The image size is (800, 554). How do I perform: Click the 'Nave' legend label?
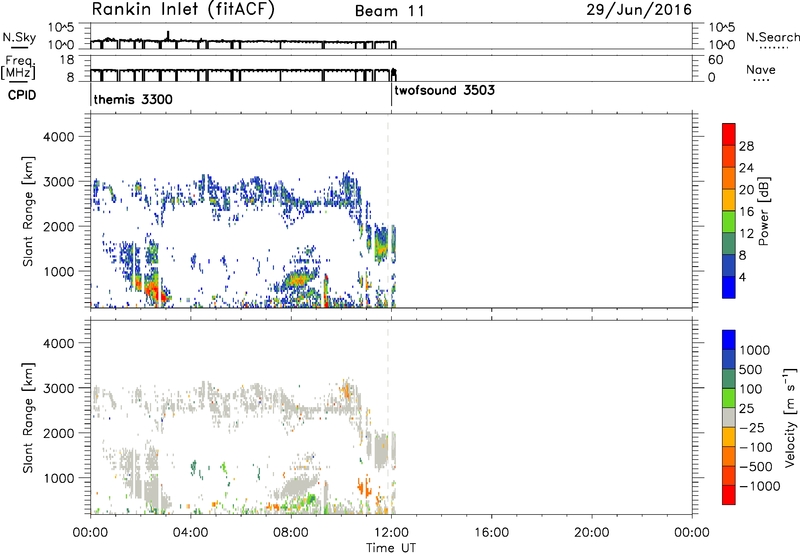click(761, 69)
